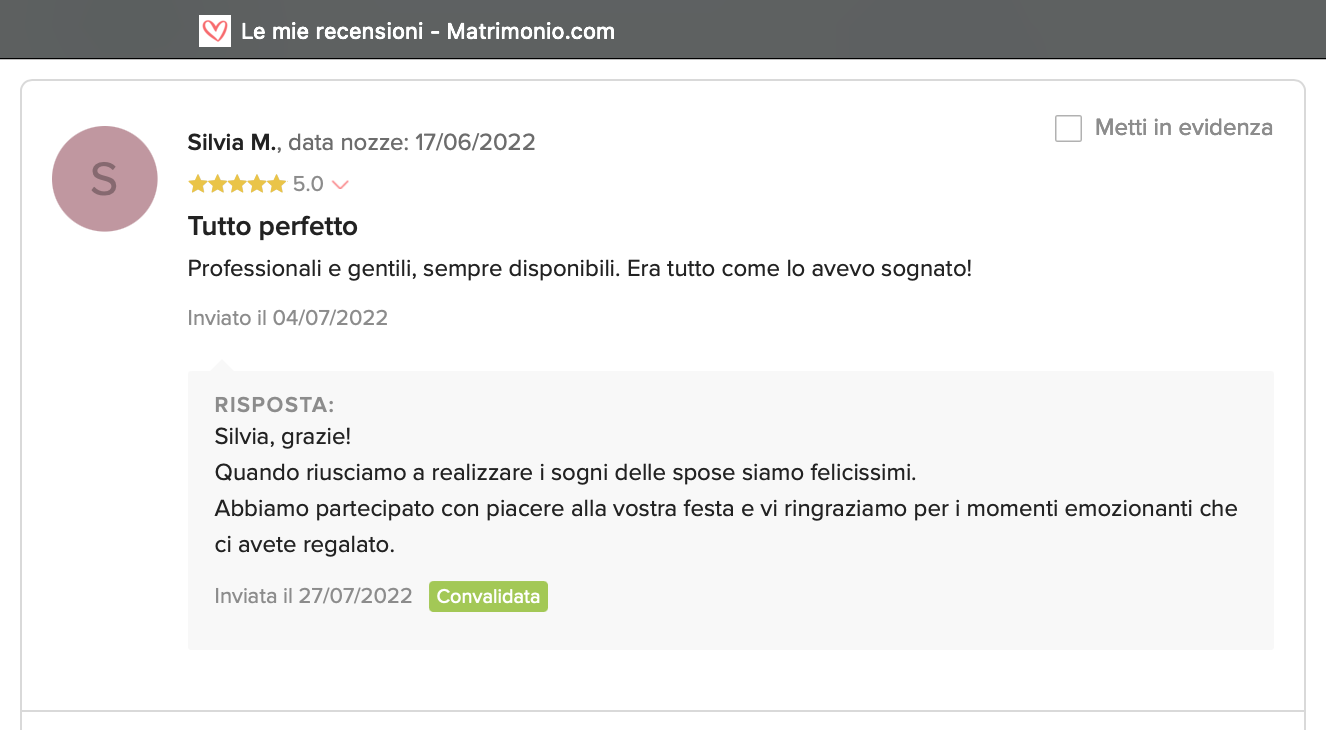Click the 'RISPOSTA:' heading
1326x730 pixels.
[x=274, y=405]
